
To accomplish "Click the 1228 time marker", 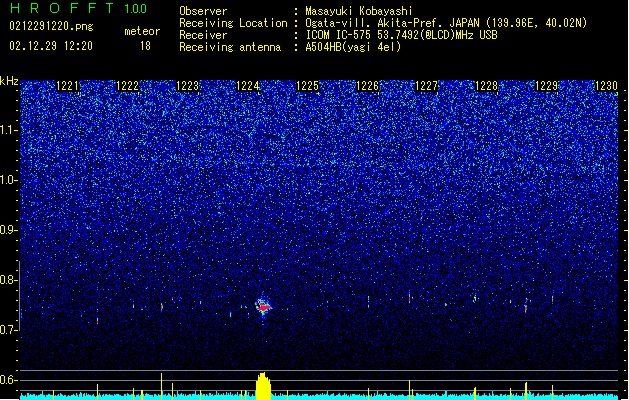I will coord(486,86).
